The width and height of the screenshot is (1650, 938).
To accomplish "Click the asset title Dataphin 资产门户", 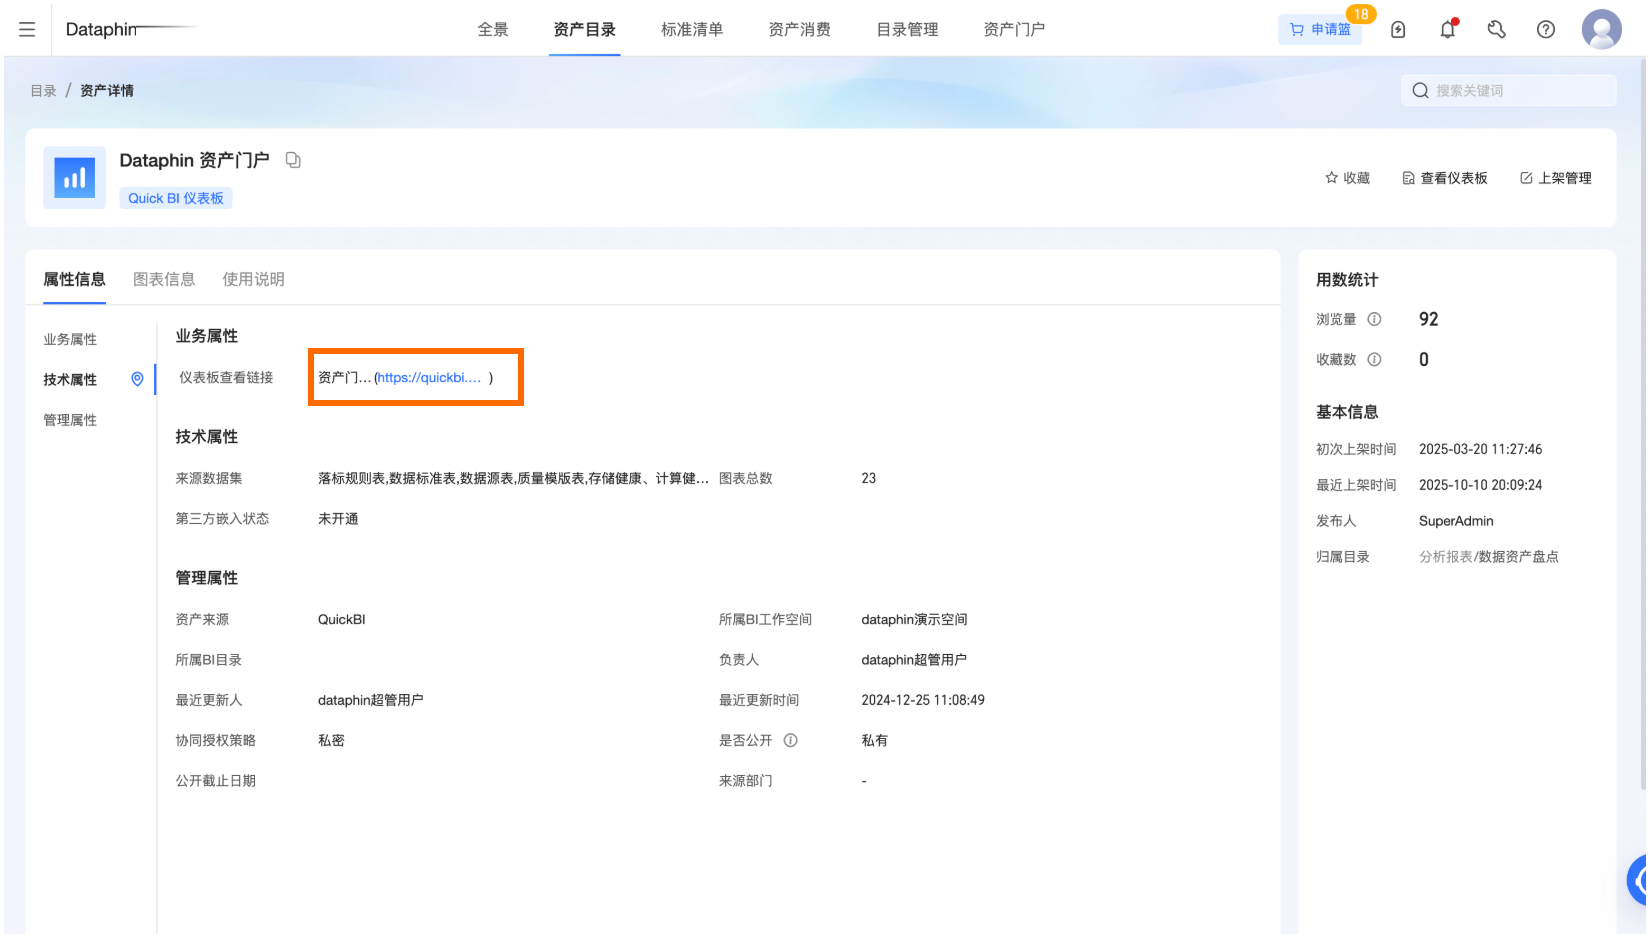I will 194,160.
